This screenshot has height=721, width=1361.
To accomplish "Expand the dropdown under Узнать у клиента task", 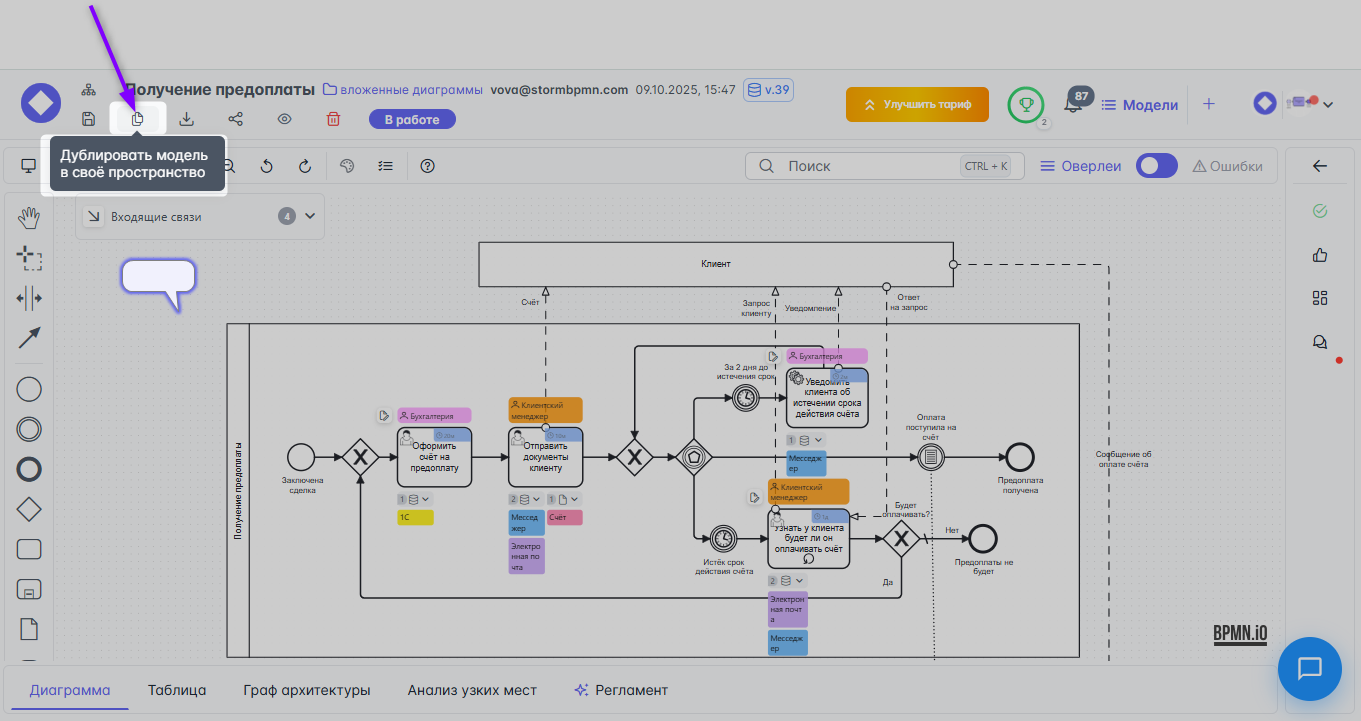I will pos(799,581).
